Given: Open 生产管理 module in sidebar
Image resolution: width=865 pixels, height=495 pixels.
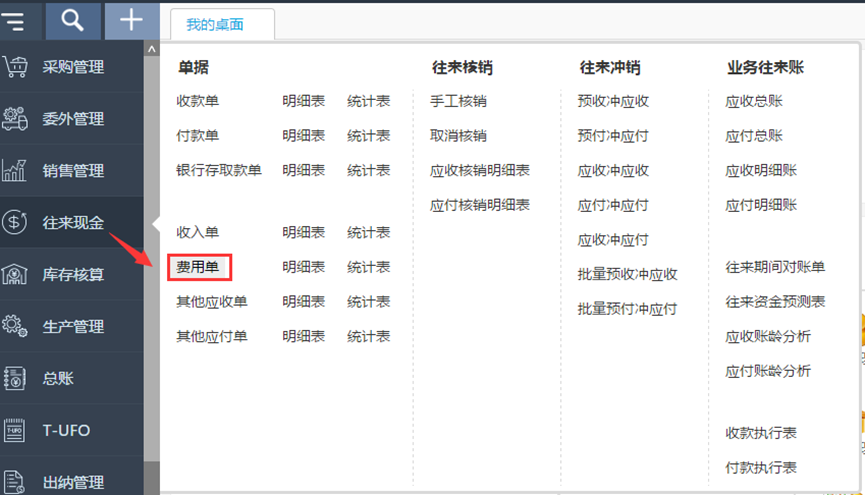Looking at the screenshot, I should click(x=73, y=326).
